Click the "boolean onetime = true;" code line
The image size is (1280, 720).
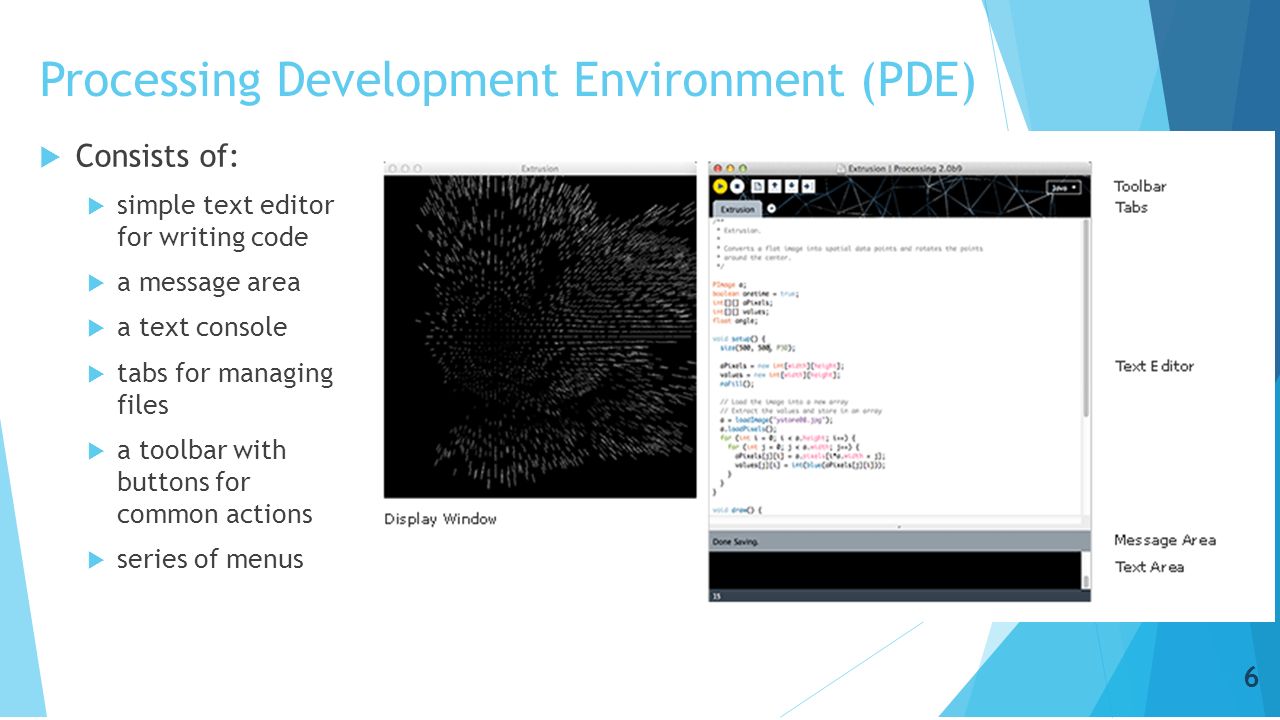pos(755,294)
